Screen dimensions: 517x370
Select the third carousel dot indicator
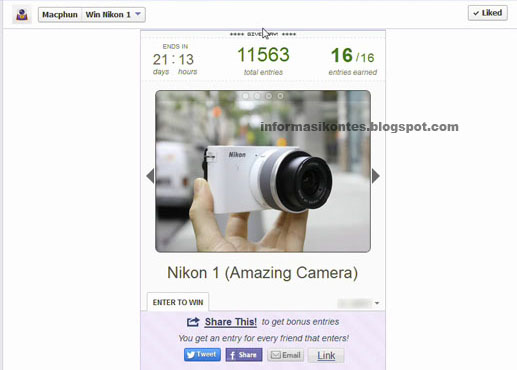coord(269,96)
